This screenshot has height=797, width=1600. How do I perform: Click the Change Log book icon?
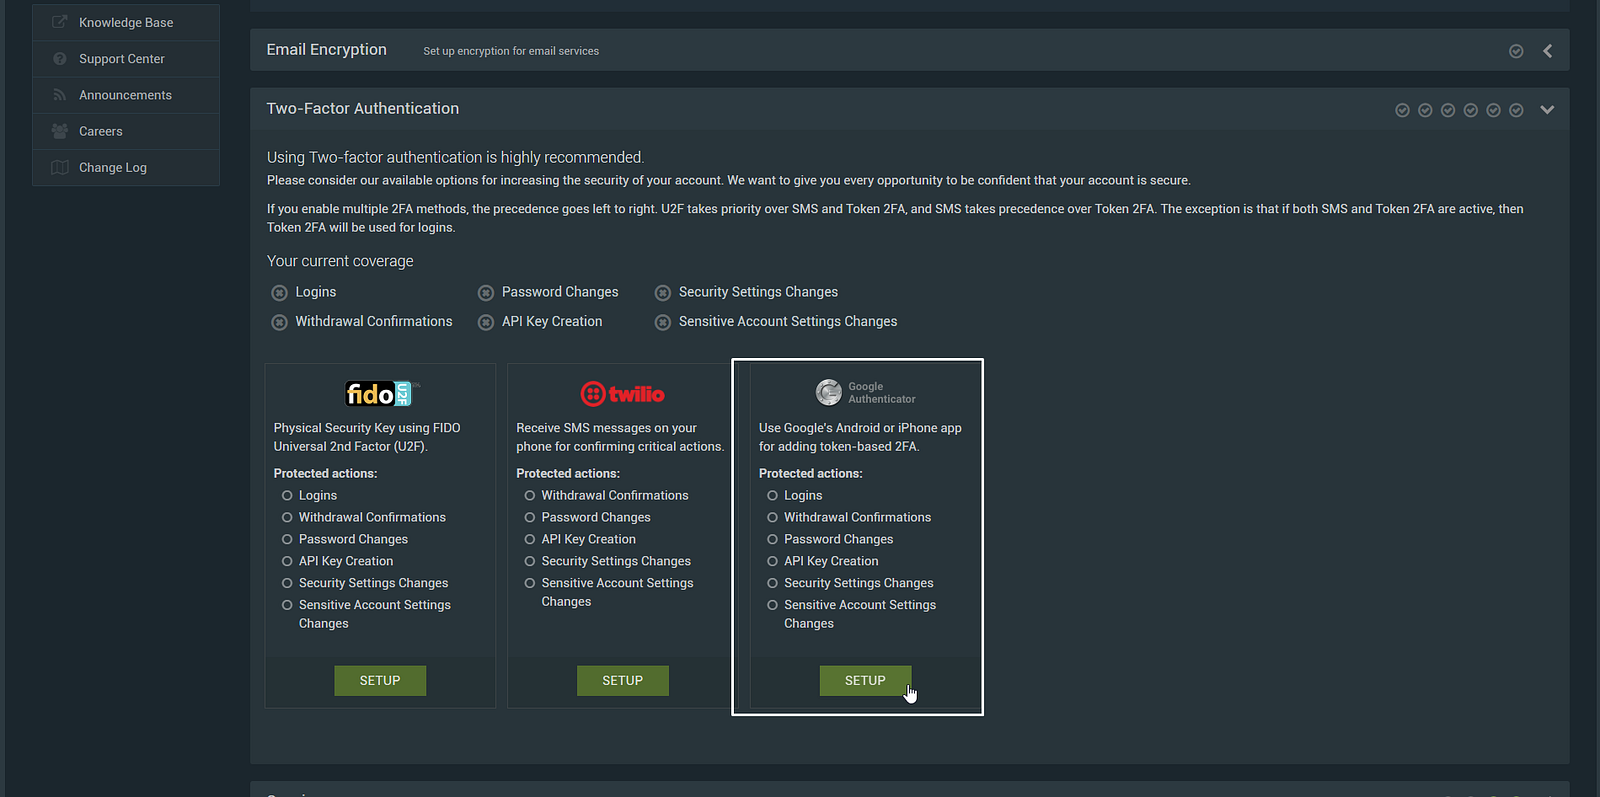coord(59,167)
